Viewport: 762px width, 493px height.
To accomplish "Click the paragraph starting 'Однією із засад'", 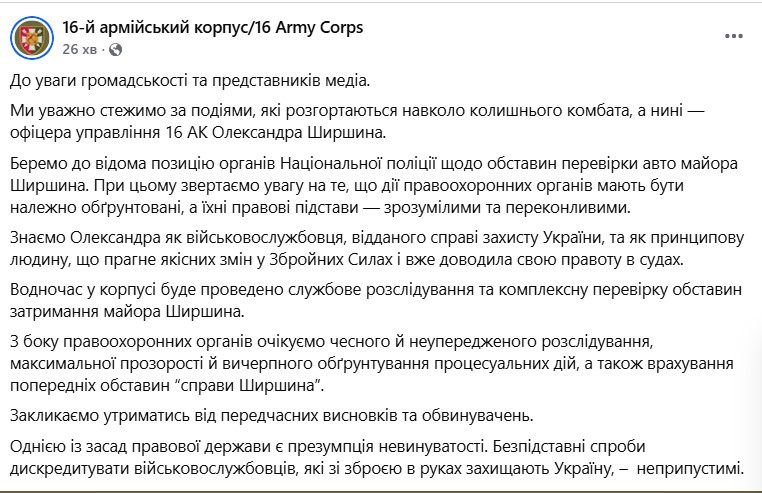I will click(377, 458).
